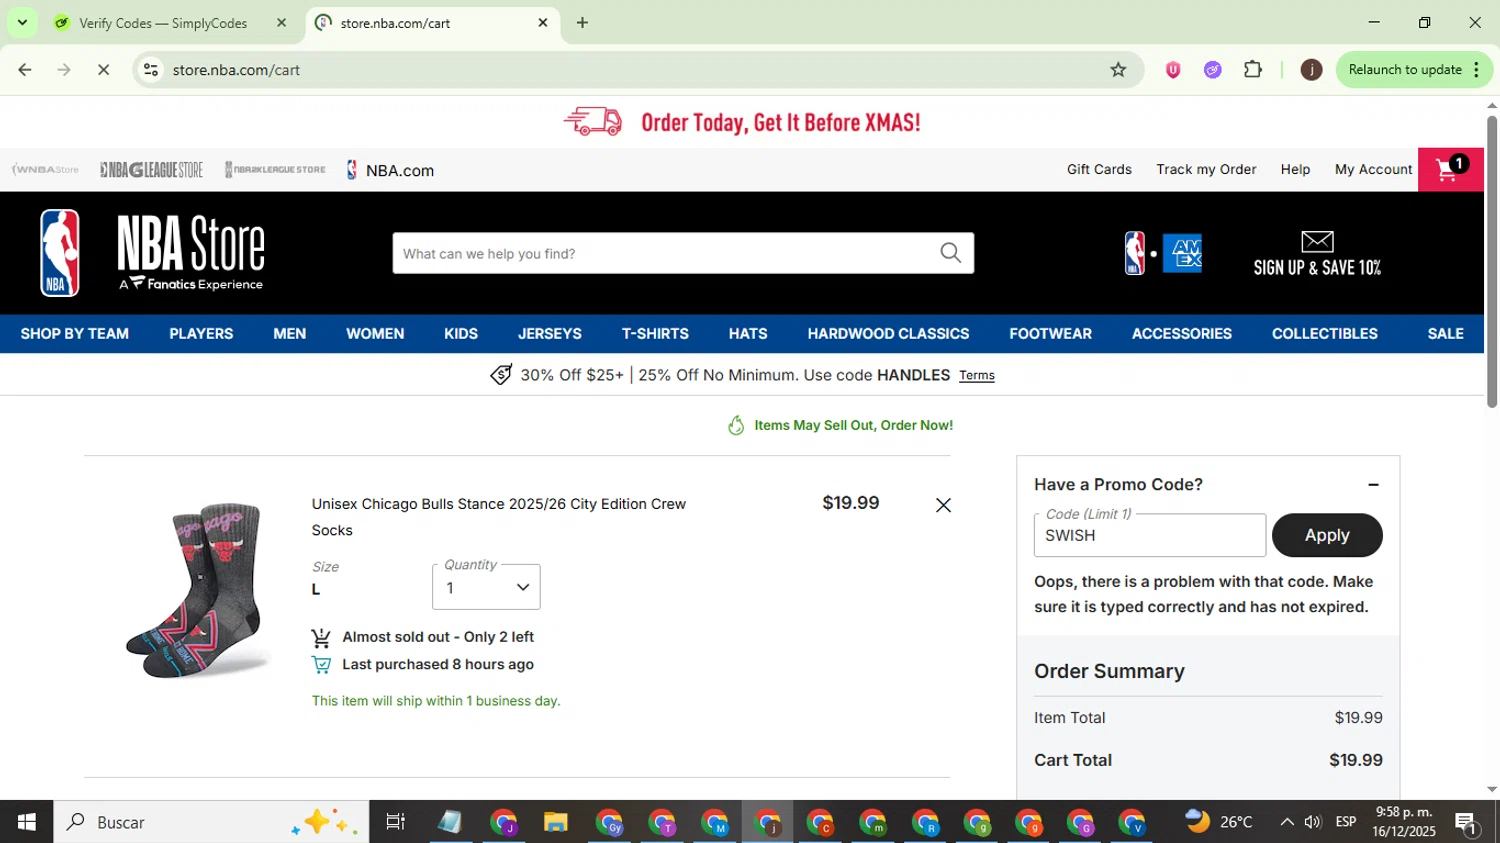Open the Accessories menu
1500x843 pixels.
tap(1181, 334)
